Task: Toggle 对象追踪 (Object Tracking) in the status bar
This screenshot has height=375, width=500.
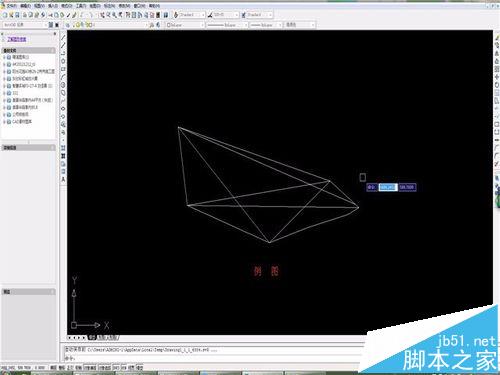Action: (x=105, y=368)
